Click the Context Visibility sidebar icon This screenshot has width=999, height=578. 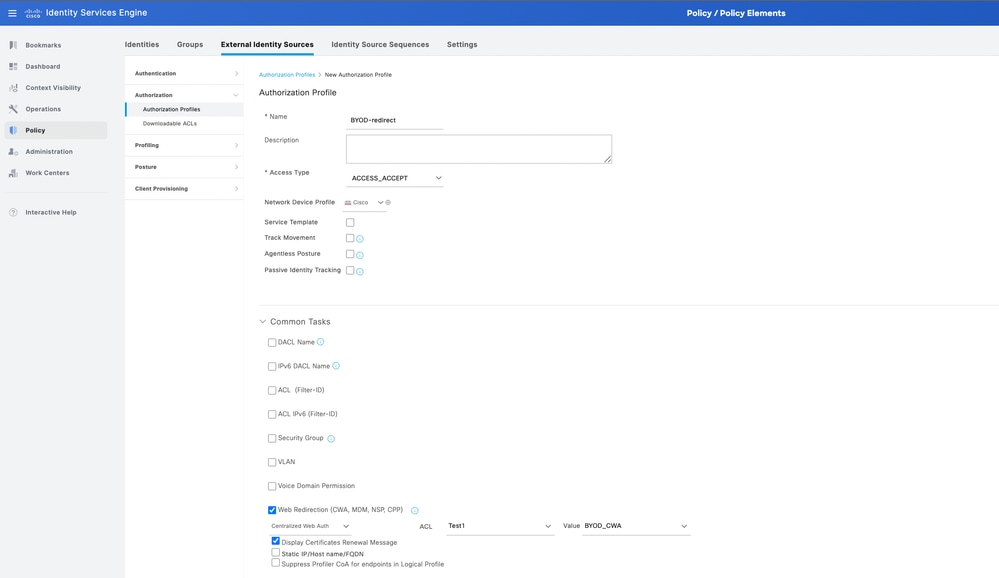pos(13,88)
